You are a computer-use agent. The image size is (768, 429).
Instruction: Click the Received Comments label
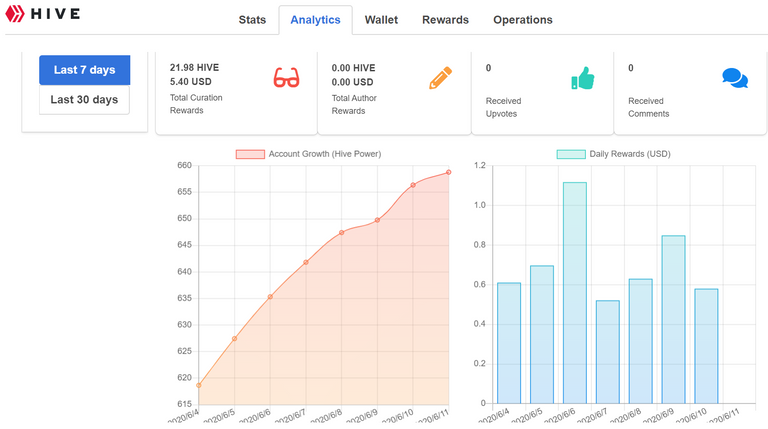click(648, 107)
